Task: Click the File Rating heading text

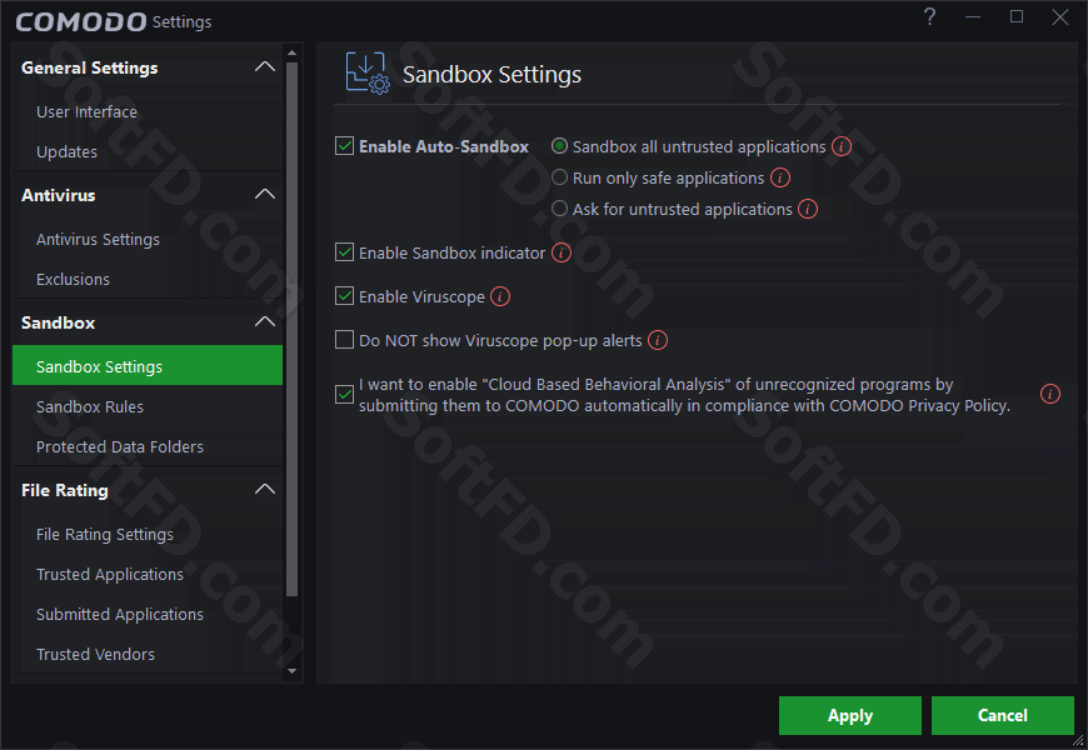Action: (x=65, y=491)
